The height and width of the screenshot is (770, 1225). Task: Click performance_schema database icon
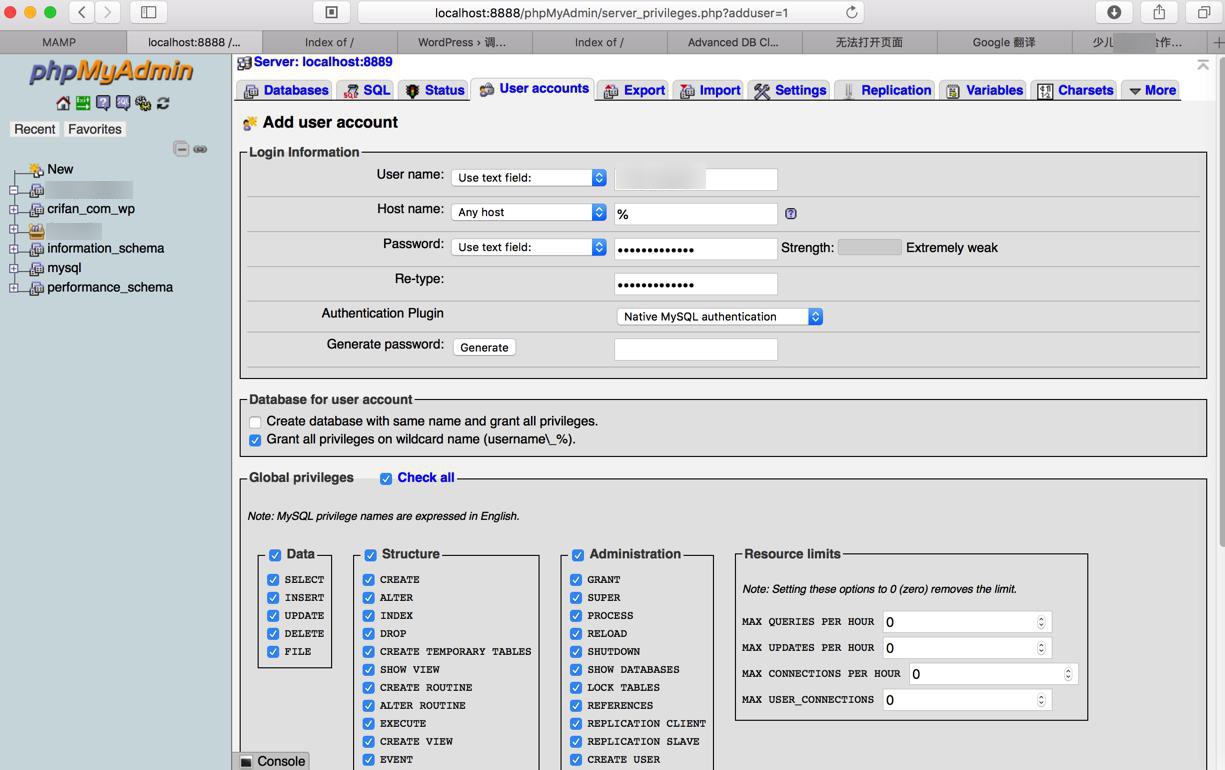[x=37, y=287]
